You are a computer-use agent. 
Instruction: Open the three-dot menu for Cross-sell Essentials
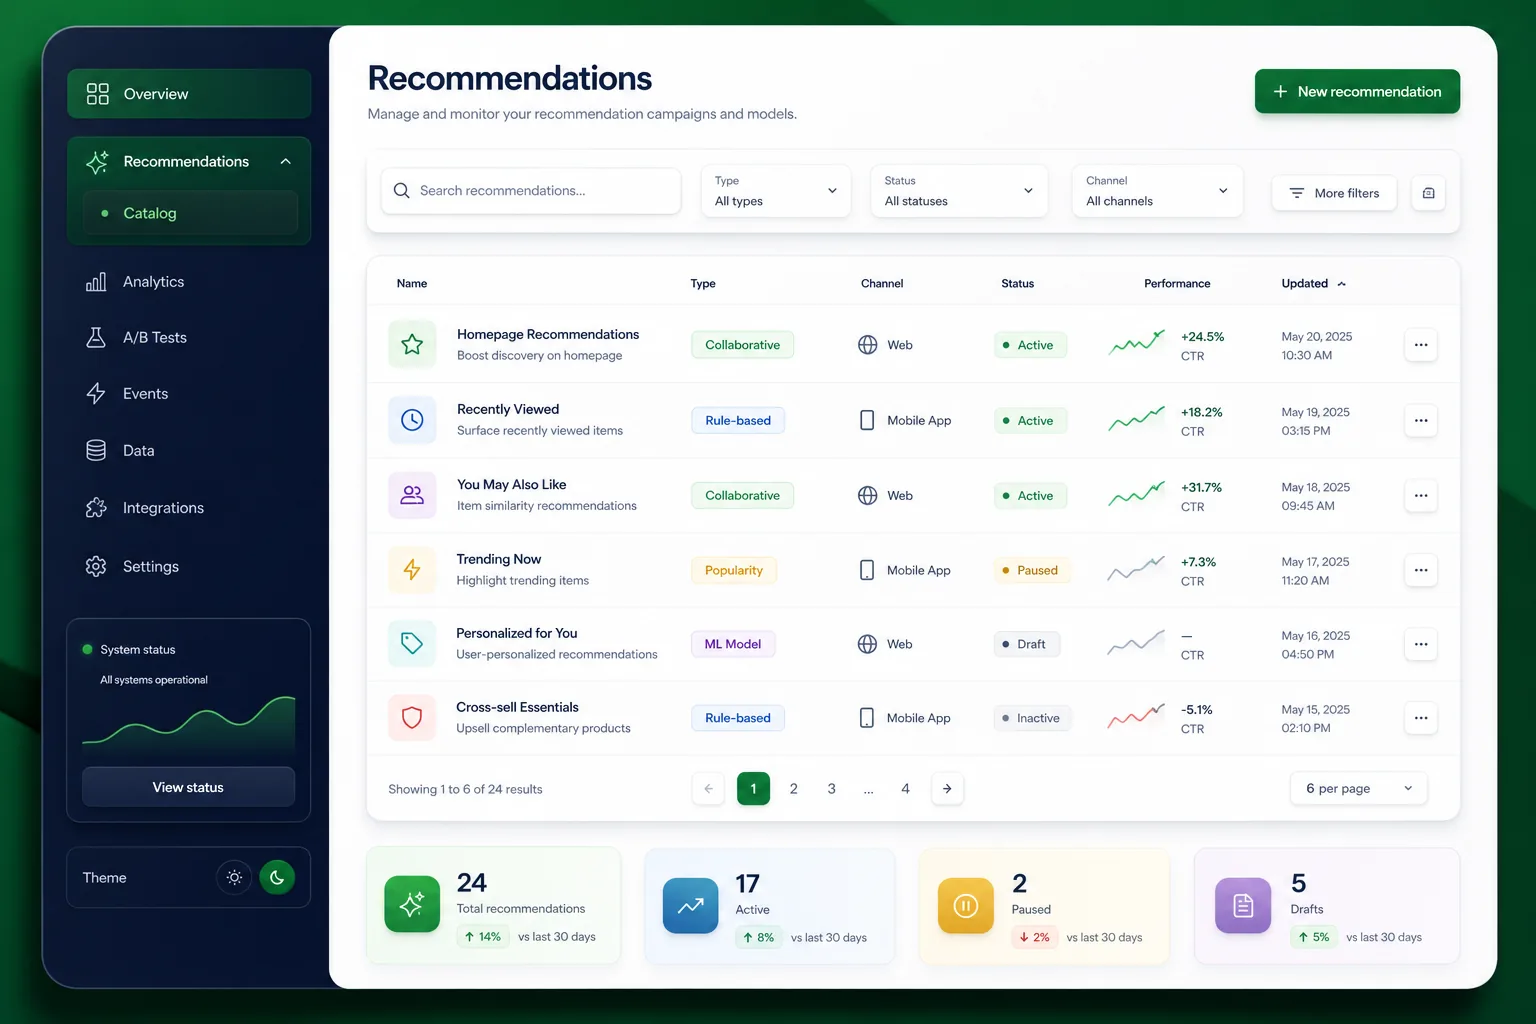pyautogui.click(x=1421, y=718)
